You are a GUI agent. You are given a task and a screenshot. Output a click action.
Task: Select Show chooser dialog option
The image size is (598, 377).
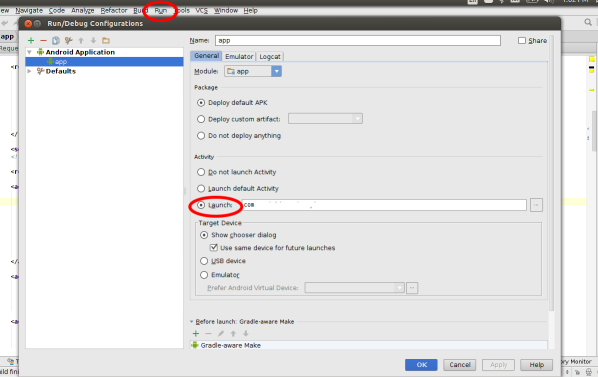pos(204,235)
